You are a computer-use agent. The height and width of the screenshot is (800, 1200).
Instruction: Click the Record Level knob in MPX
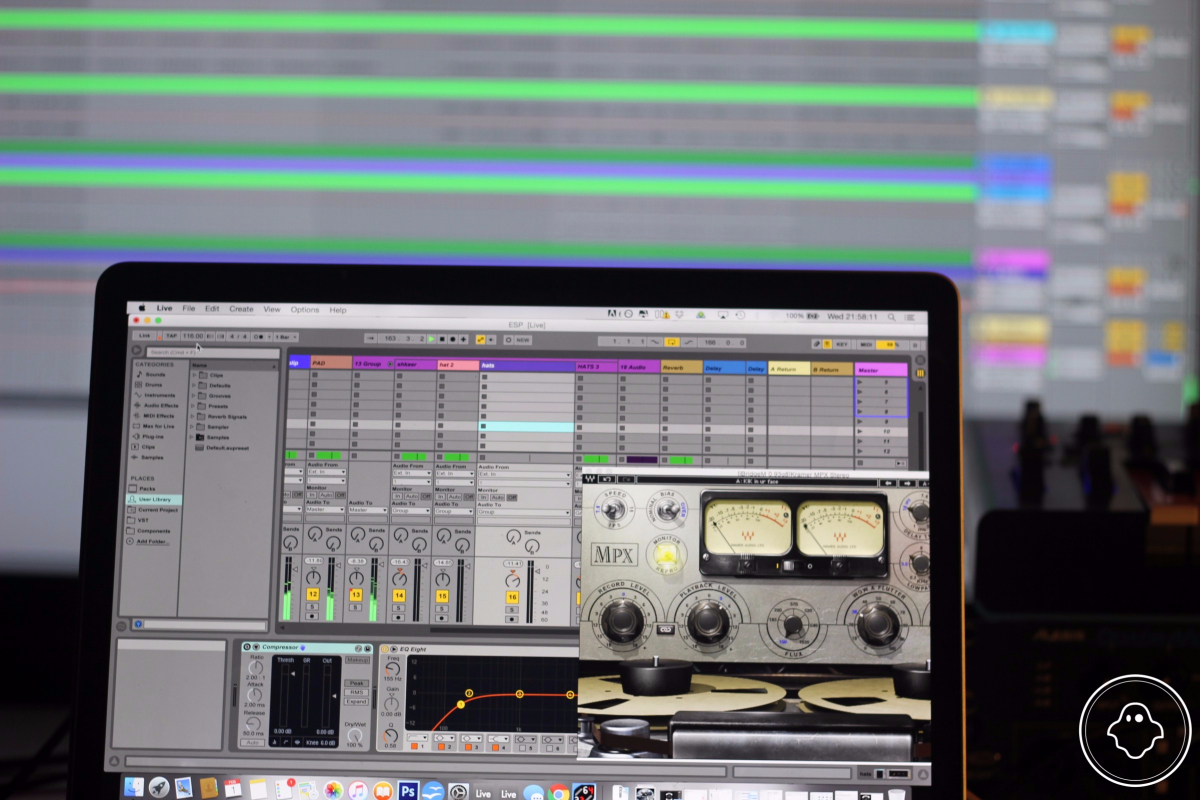(x=622, y=621)
